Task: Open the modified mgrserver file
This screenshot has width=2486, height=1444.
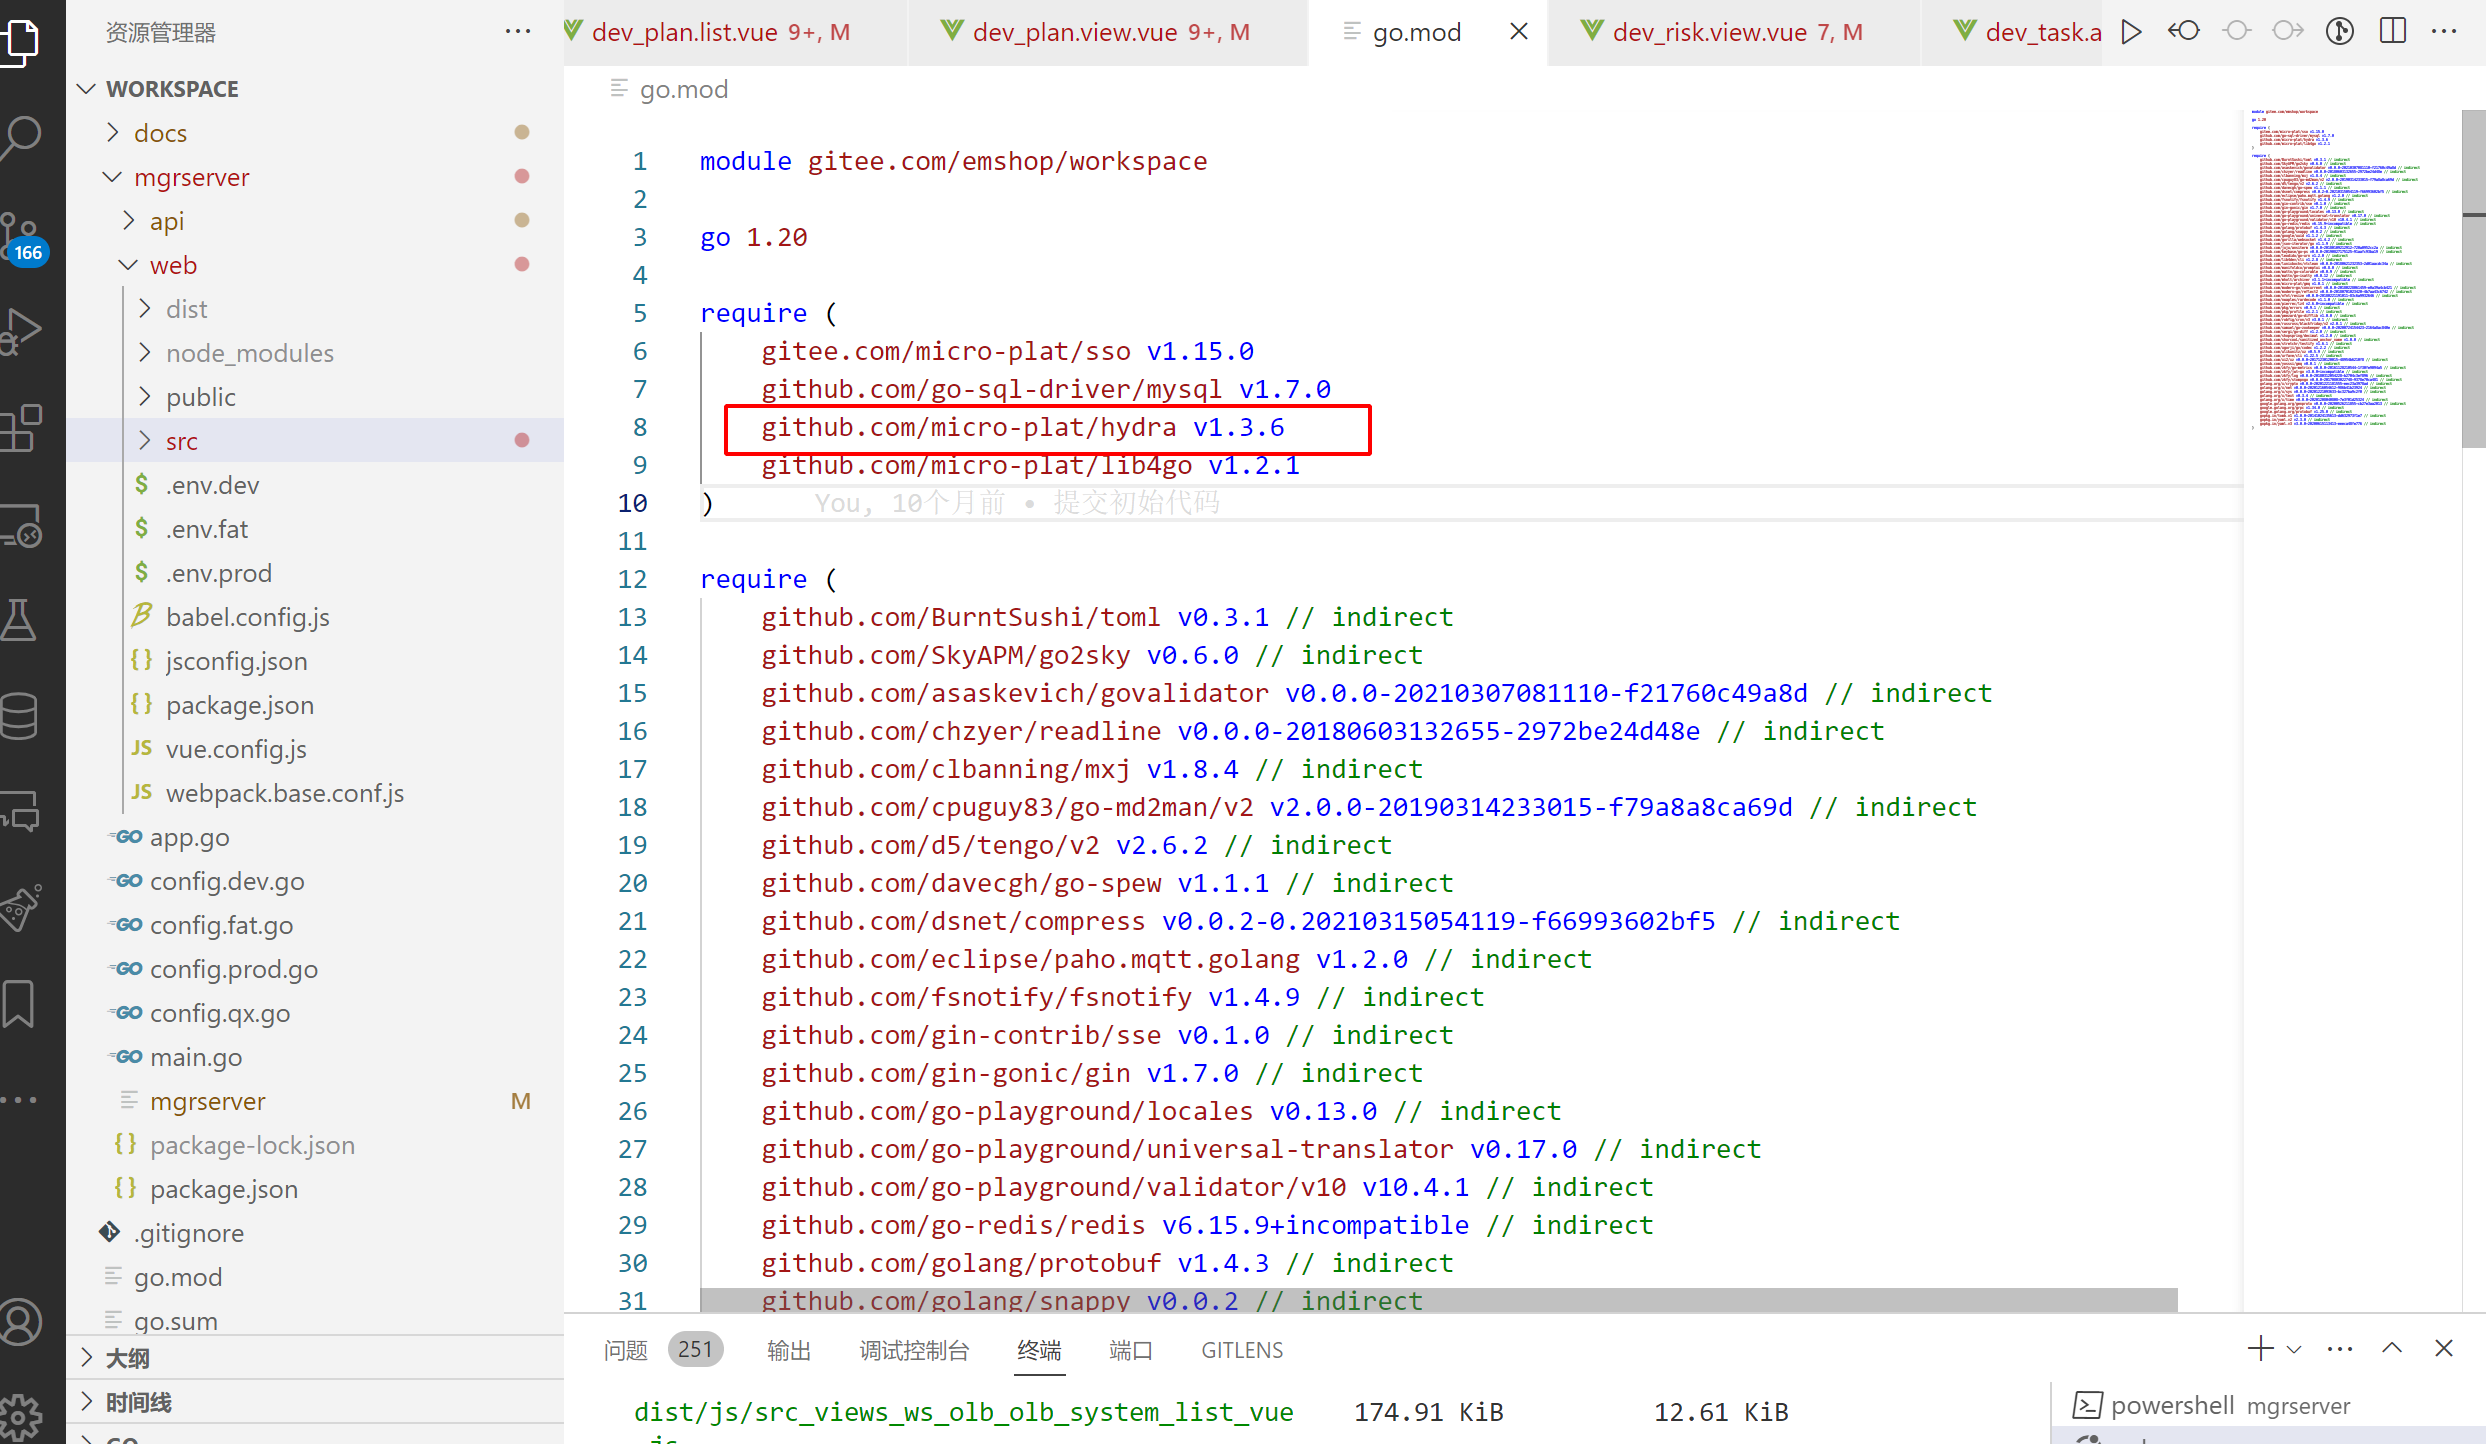Action: [208, 1101]
